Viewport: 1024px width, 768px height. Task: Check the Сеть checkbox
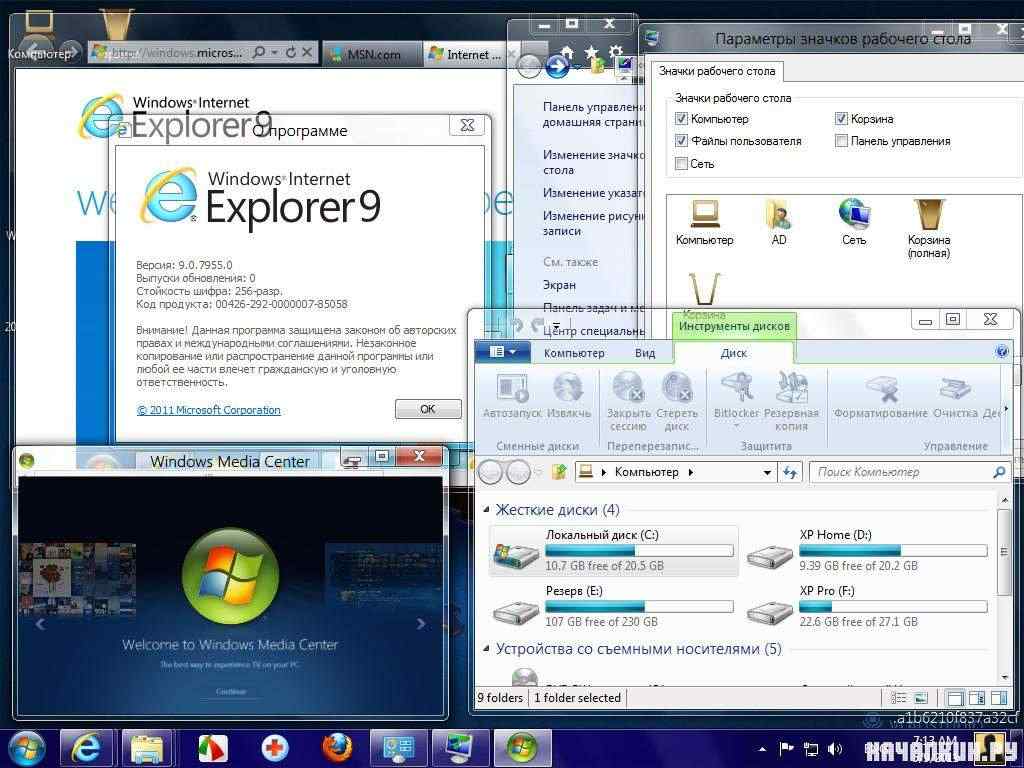click(x=681, y=163)
